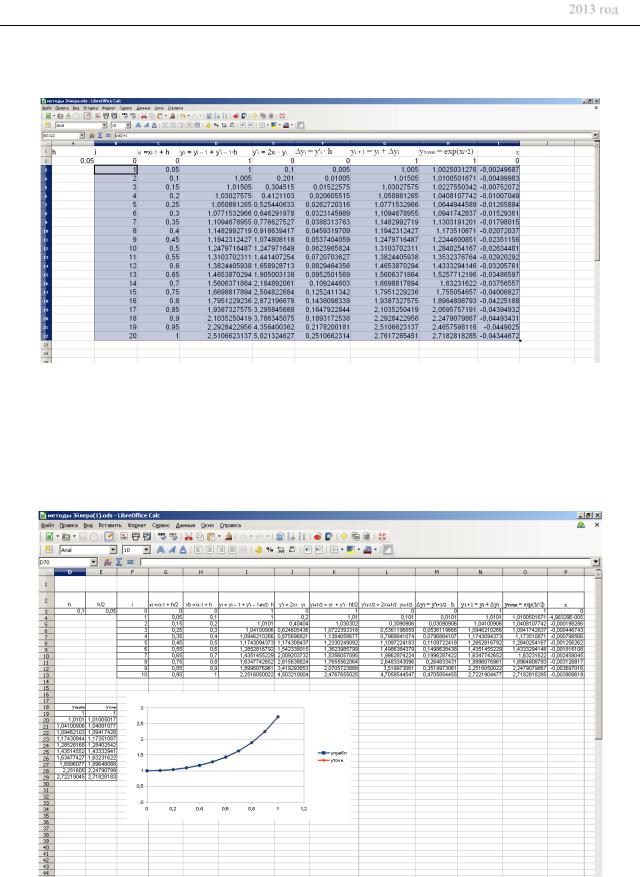Click yприбл legend entry in chart
The image size is (640, 877).
pyautogui.click(x=332, y=753)
